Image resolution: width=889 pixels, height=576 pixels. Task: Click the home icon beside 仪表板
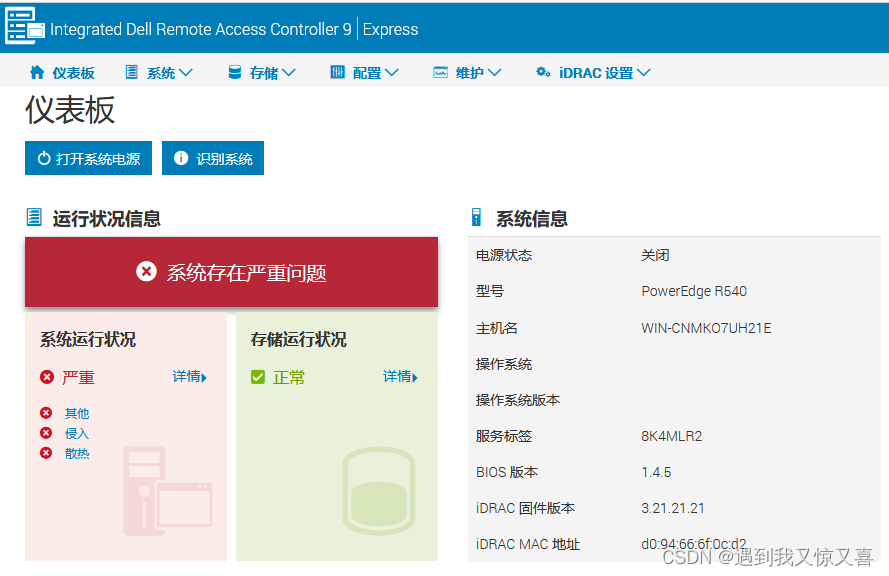37,72
